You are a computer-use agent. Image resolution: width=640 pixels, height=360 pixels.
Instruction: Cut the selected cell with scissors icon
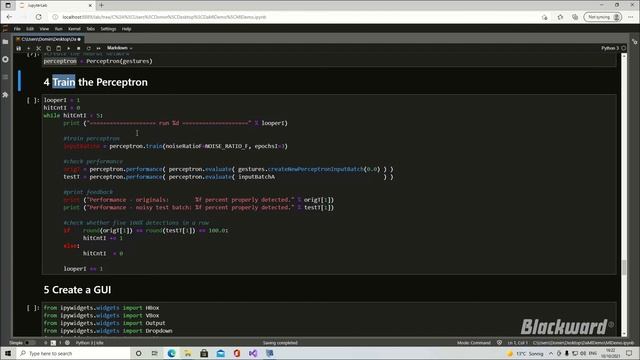38,48
